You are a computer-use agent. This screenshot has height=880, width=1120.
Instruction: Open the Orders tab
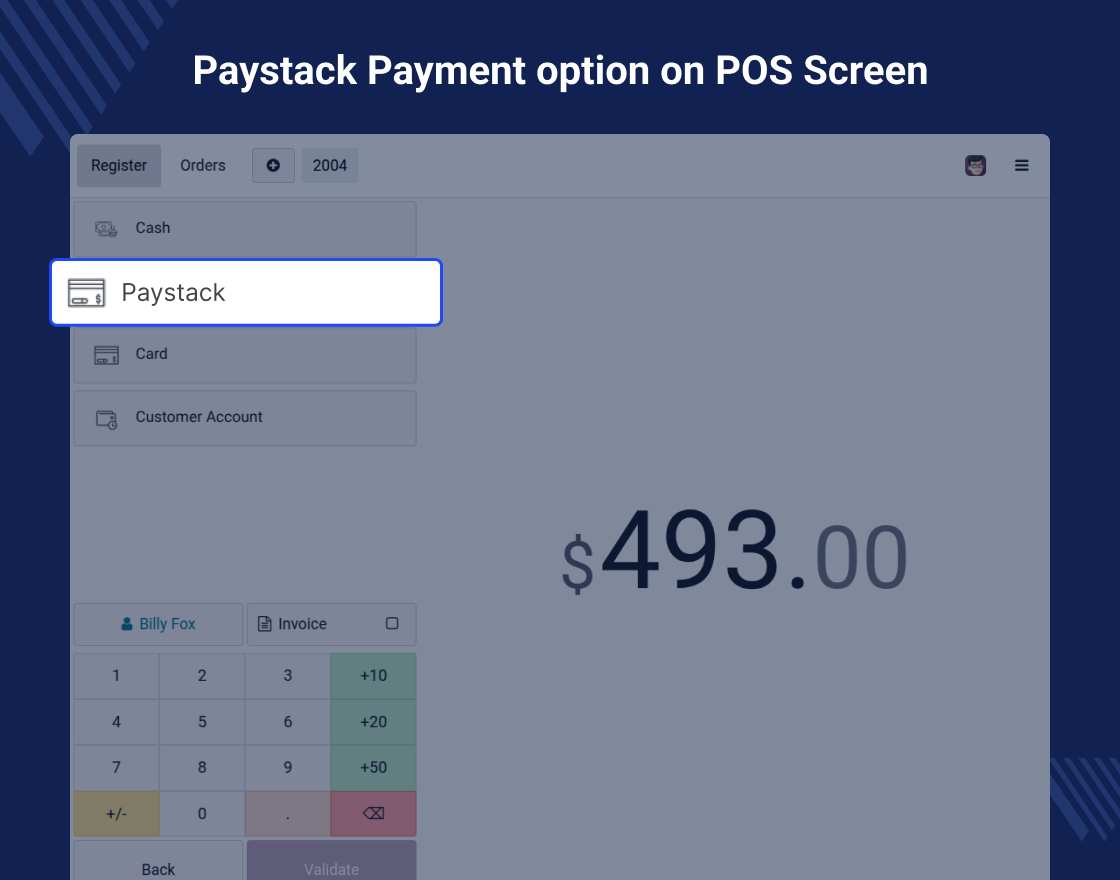click(x=203, y=166)
